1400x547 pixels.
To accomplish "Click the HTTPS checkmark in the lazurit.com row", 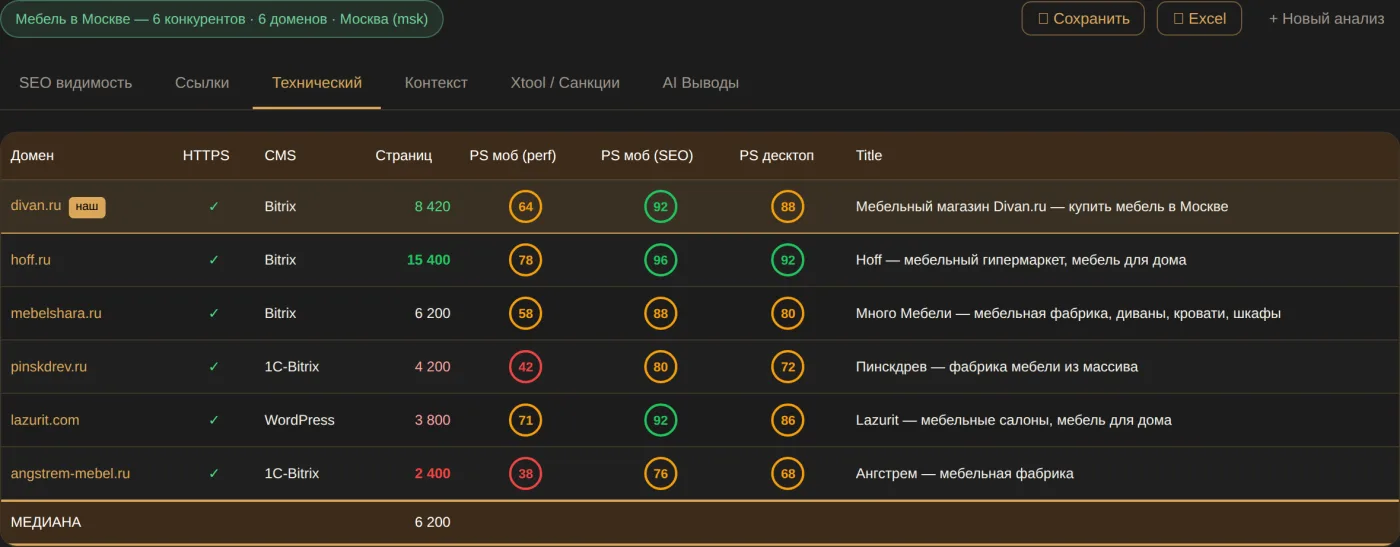I will [x=214, y=420].
